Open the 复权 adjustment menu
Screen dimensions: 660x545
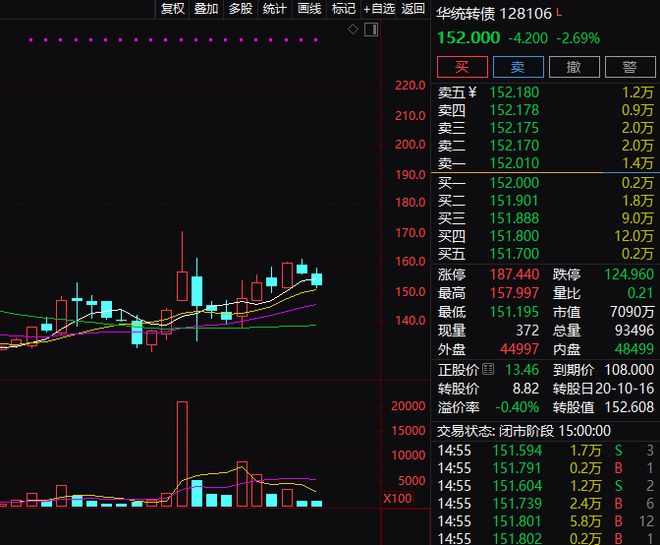pyautogui.click(x=173, y=8)
